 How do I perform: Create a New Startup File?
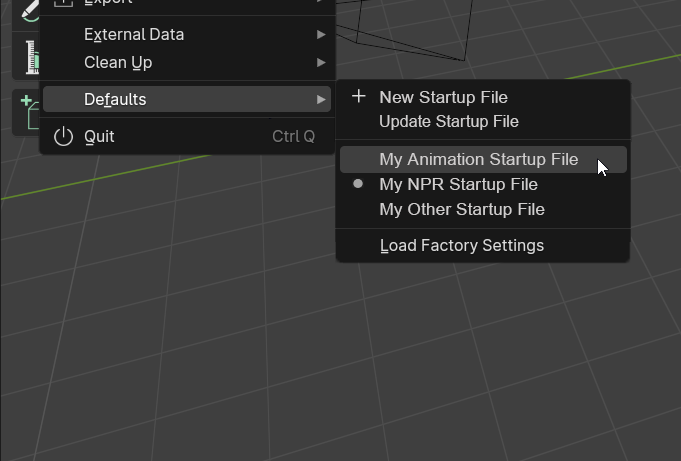point(483,97)
